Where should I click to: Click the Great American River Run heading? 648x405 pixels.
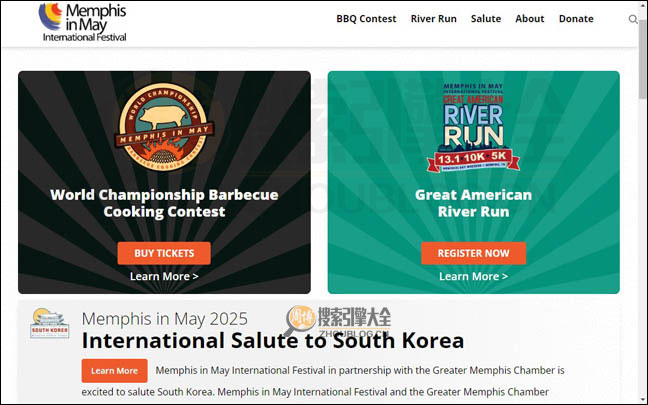pos(474,203)
